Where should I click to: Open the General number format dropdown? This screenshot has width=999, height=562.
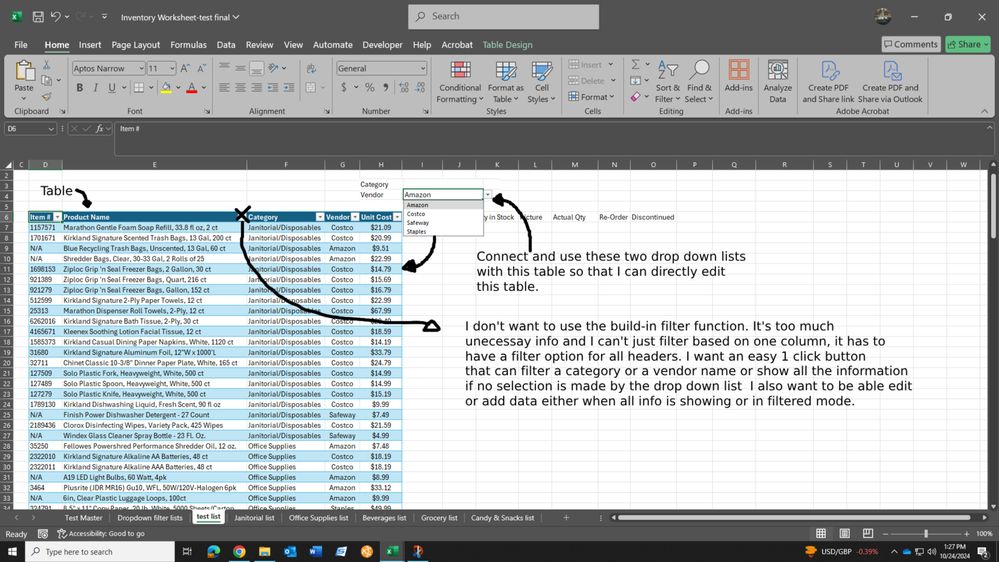click(422, 68)
